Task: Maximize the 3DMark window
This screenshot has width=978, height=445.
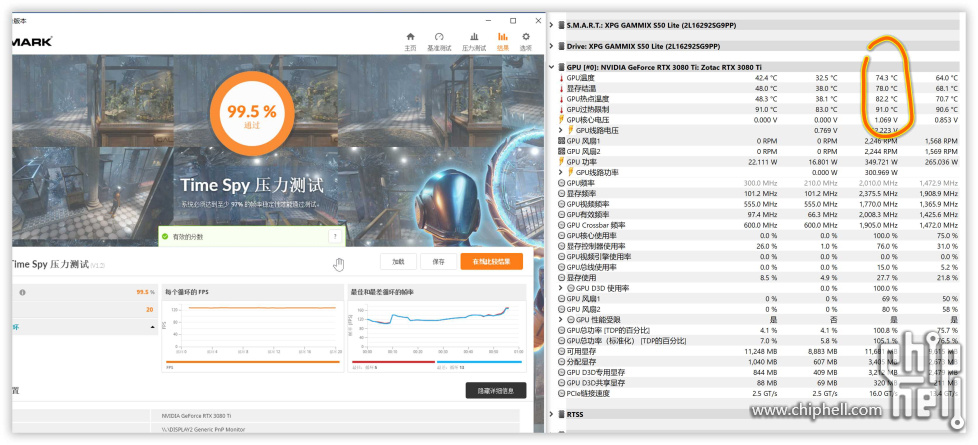Action: (513, 21)
